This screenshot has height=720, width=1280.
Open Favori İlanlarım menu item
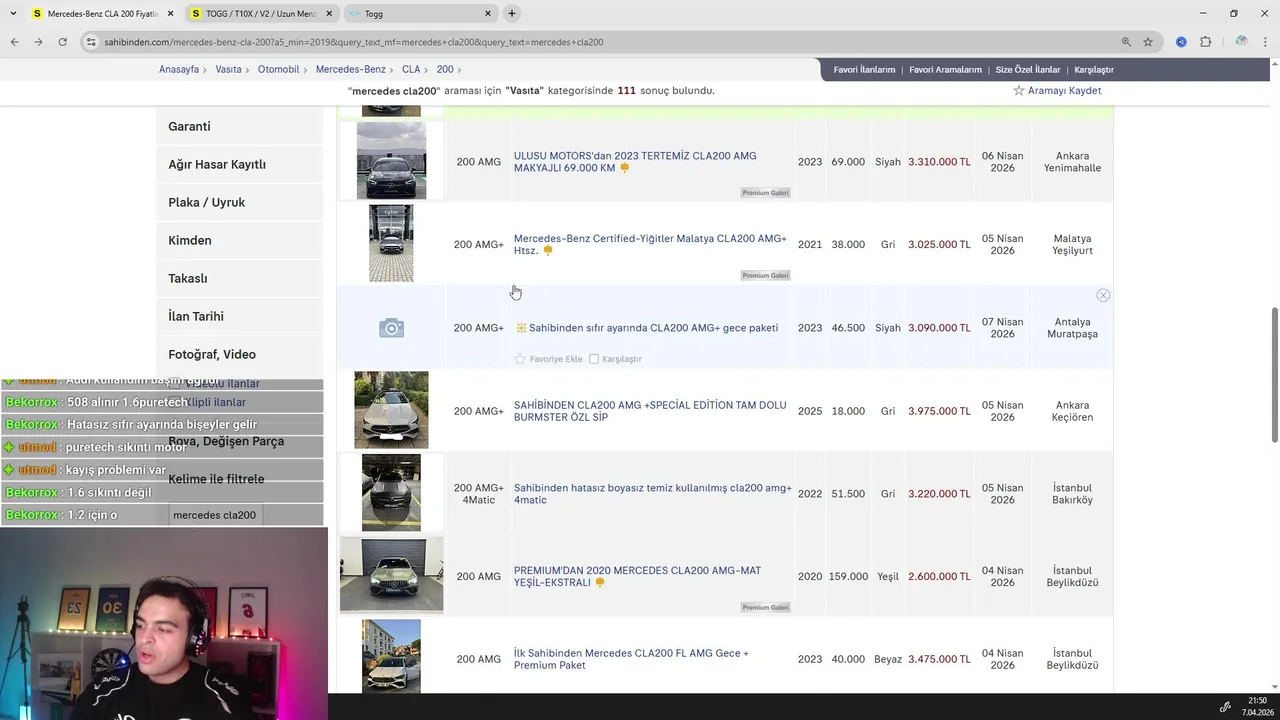click(x=864, y=70)
